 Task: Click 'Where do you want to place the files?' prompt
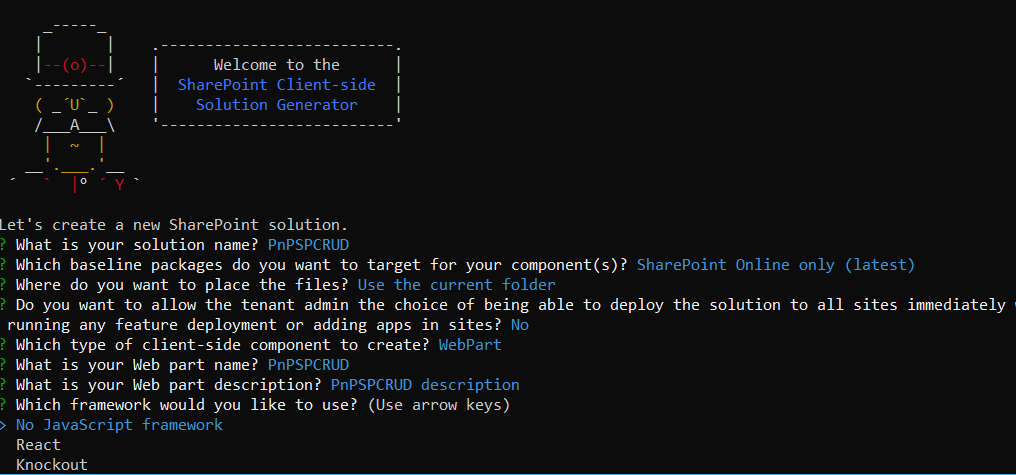pos(182,285)
